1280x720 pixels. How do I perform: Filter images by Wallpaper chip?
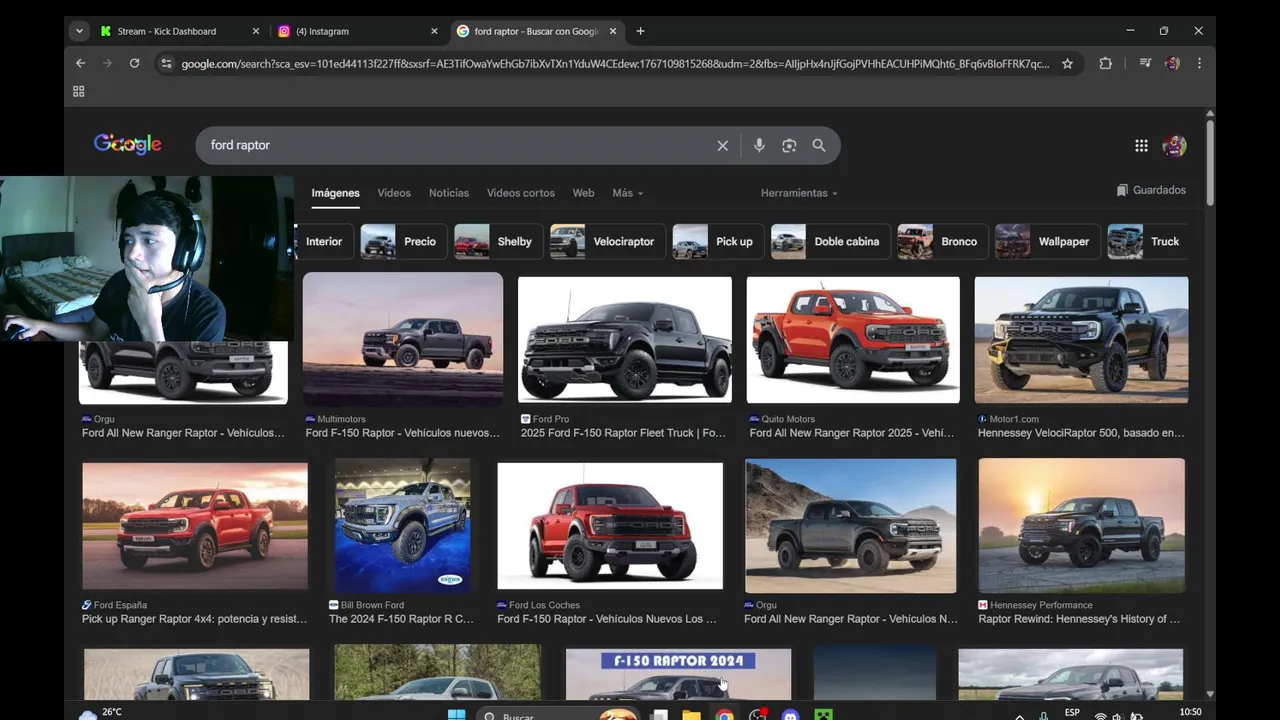1046,242
